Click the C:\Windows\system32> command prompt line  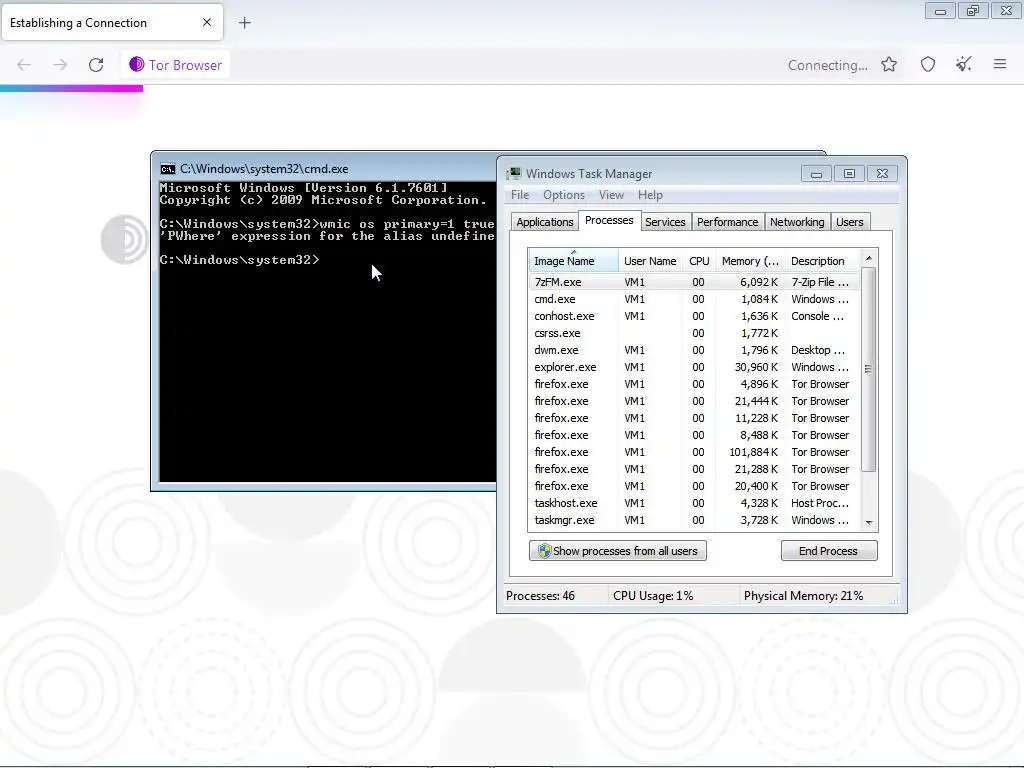240,260
